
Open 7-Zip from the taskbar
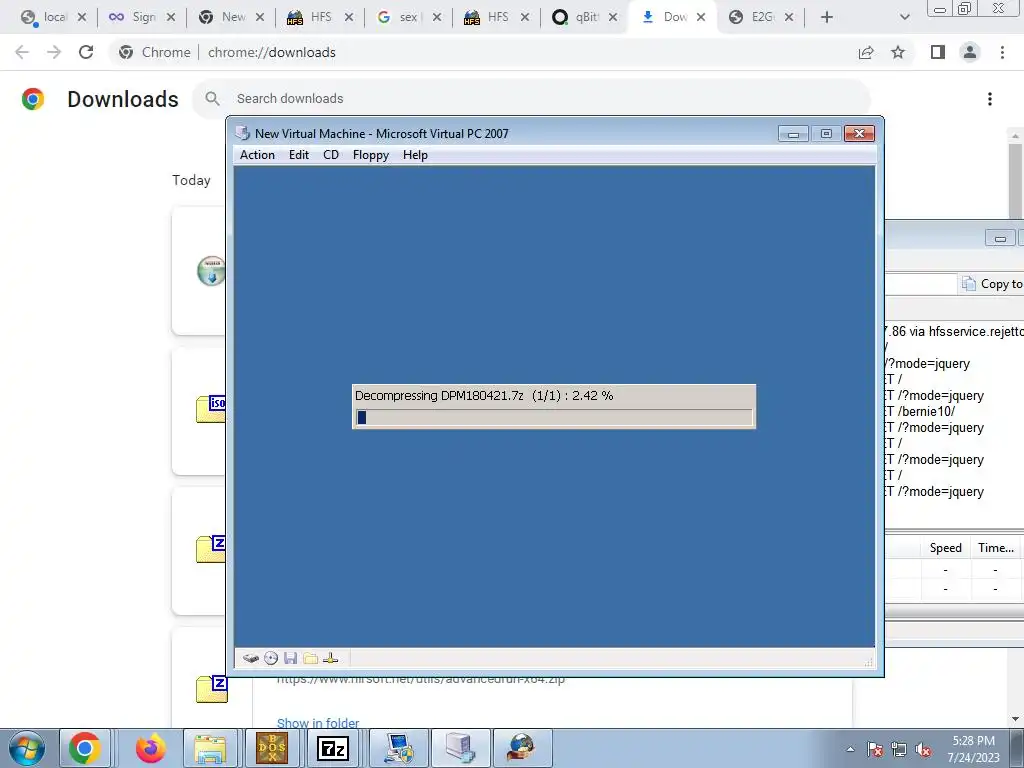point(333,748)
